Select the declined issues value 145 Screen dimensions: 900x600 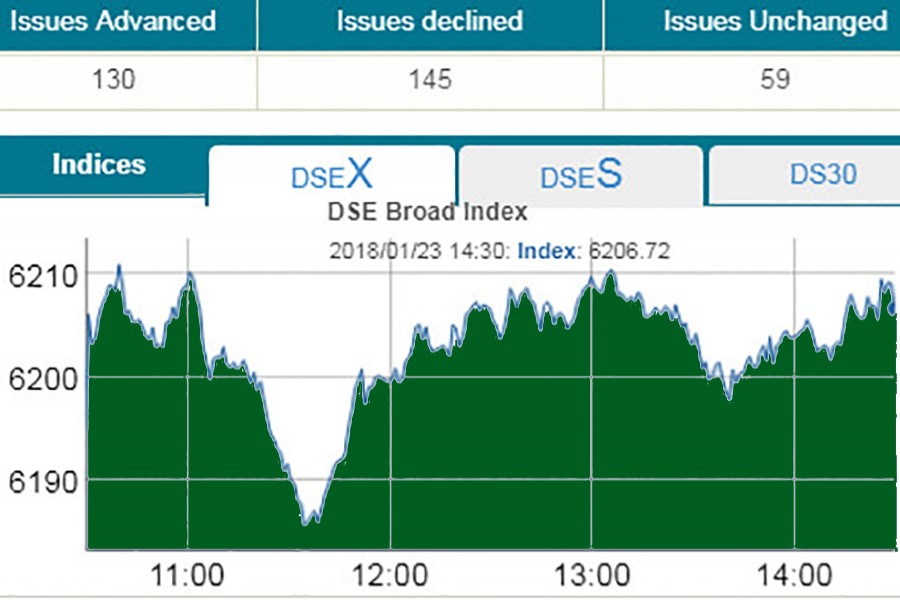coord(430,79)
